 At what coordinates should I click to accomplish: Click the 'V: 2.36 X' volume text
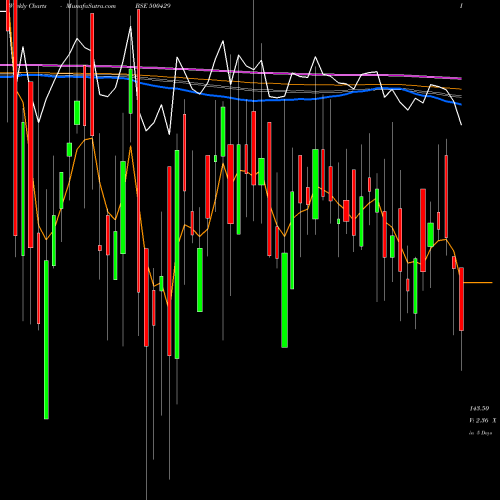point(483,421)
